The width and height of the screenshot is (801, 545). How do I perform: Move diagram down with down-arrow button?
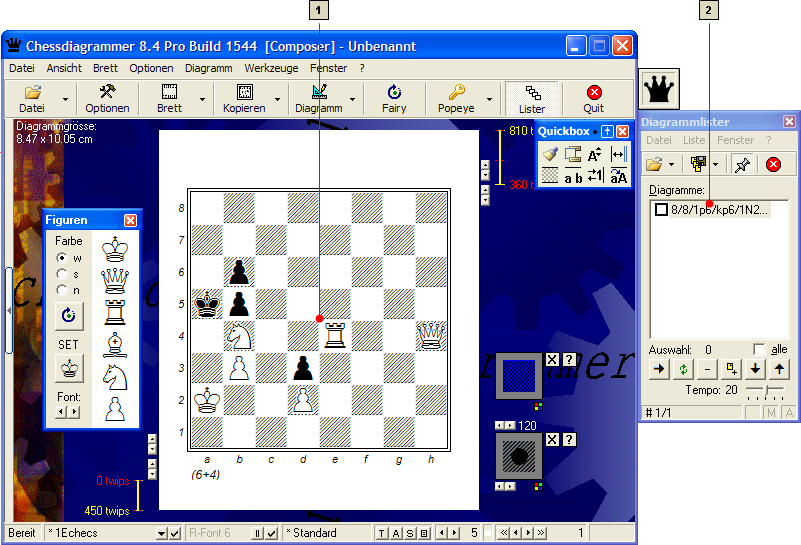(x=755, y=369)
